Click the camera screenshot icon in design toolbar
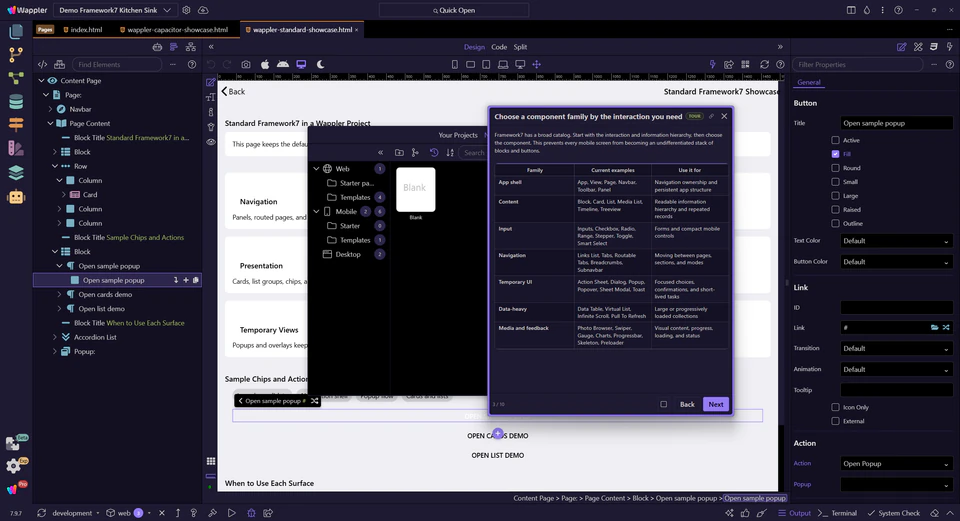The width and height of the screenshot is (960, 521). (x=246, y=64)
